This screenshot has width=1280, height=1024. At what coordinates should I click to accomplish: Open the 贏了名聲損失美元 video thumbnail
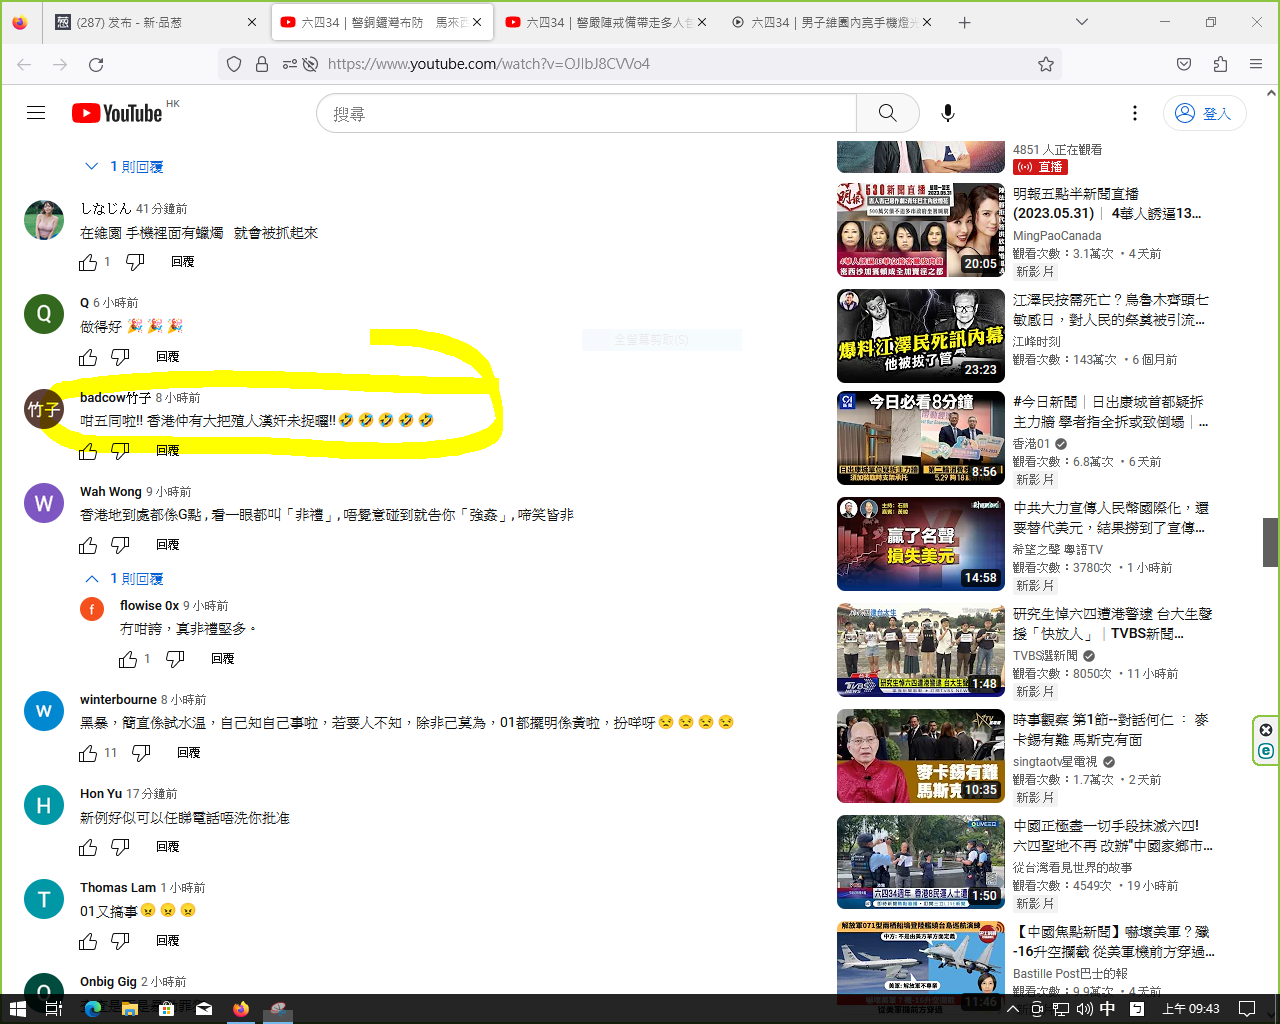[921, 544]
